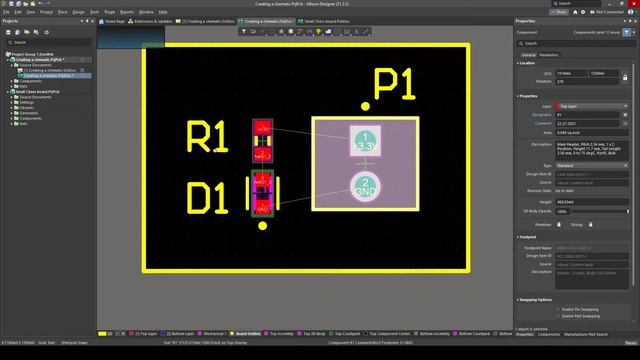
Task: Expand the Small Chess Board project node
Action: 8,92
